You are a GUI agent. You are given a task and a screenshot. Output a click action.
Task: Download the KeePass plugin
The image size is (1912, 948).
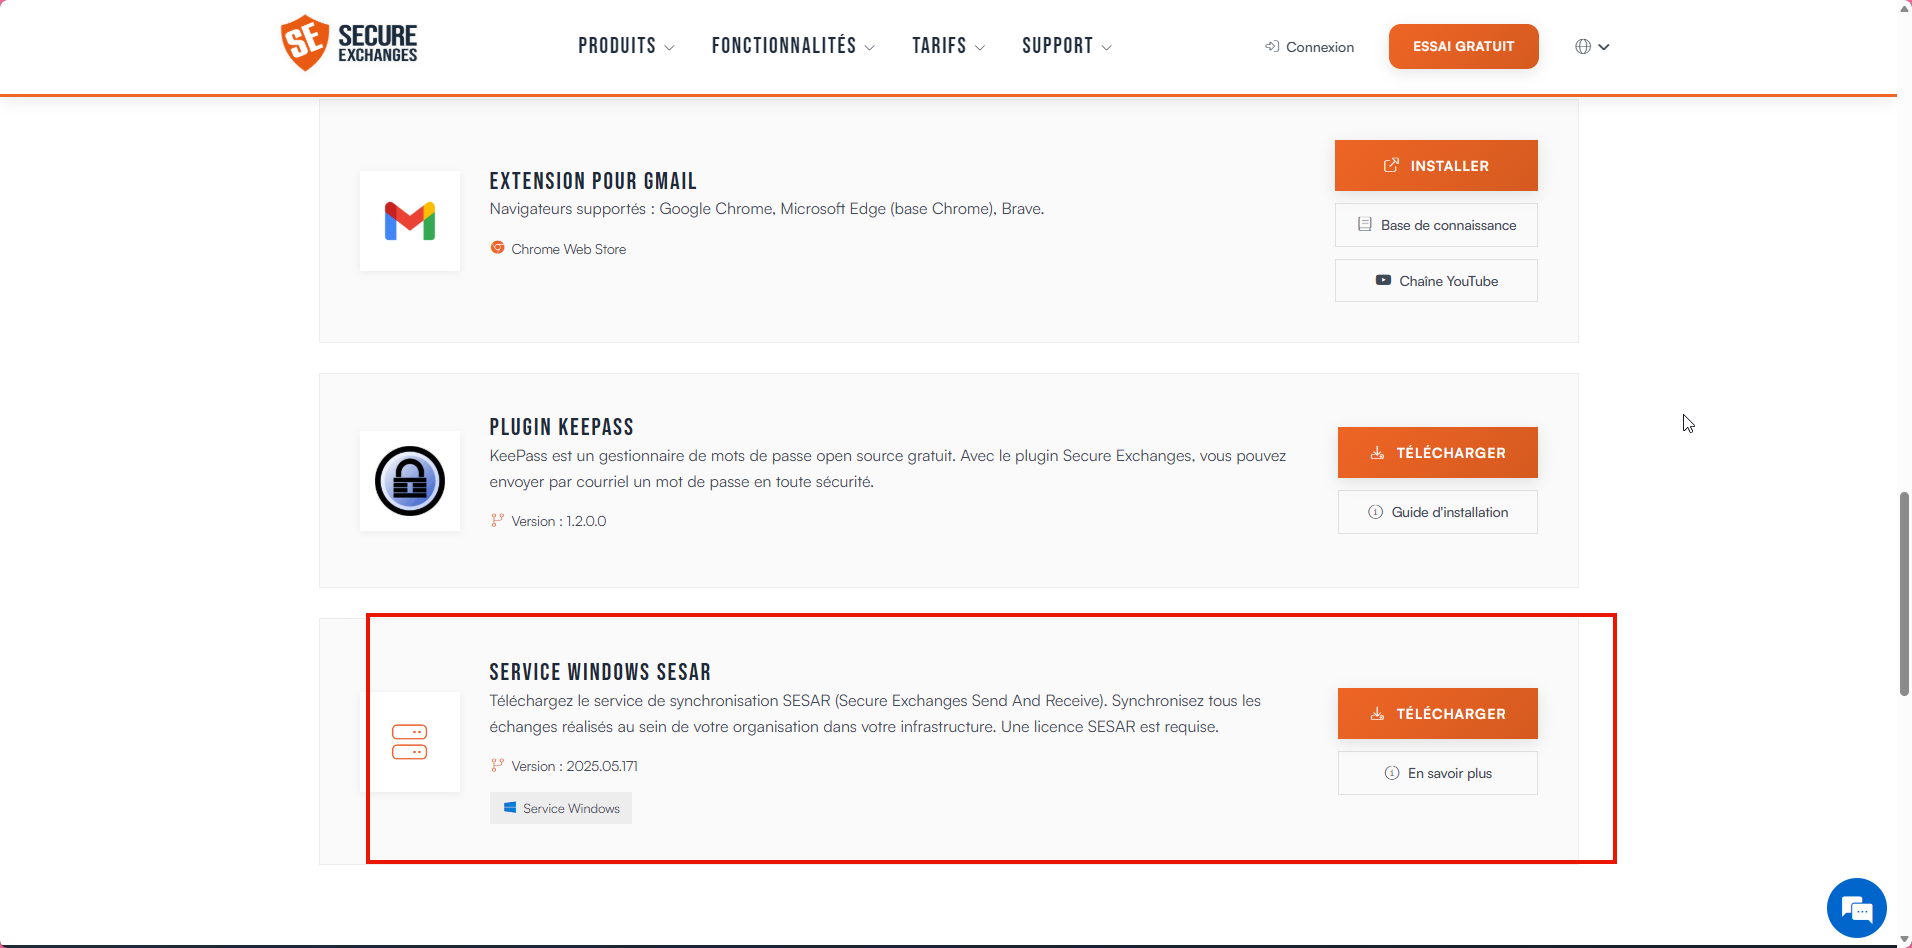tap(1437, 453)
